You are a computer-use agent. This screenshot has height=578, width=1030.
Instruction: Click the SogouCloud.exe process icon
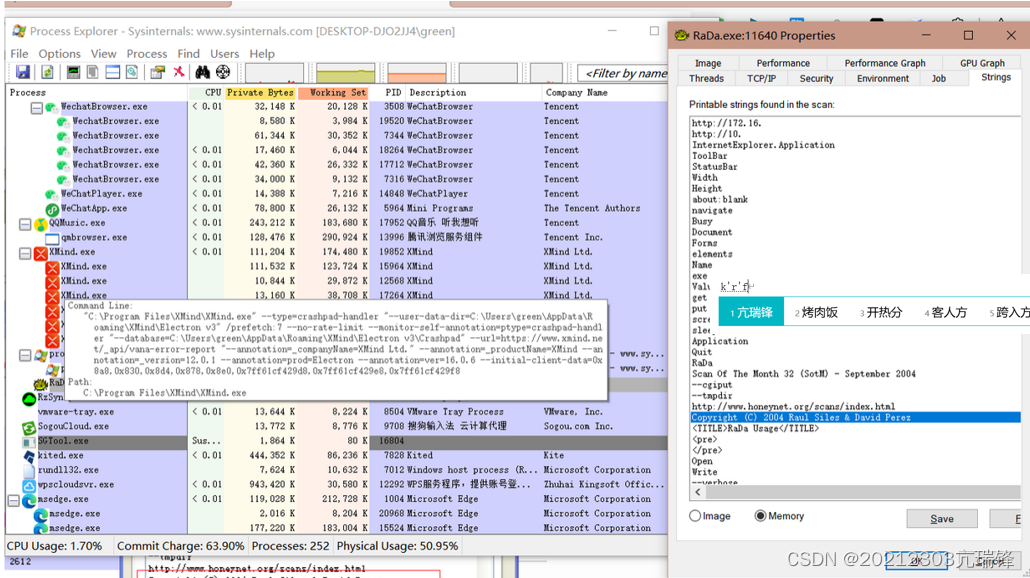(29, 427)
